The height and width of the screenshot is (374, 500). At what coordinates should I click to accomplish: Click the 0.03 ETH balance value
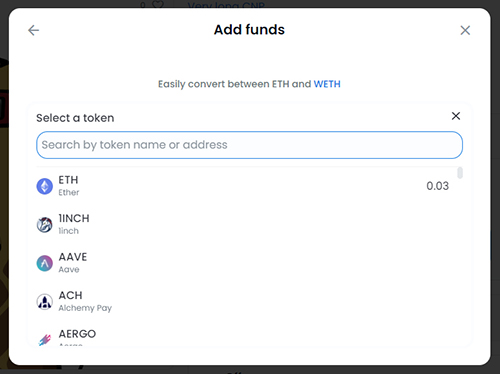click(x=437, y=186)
